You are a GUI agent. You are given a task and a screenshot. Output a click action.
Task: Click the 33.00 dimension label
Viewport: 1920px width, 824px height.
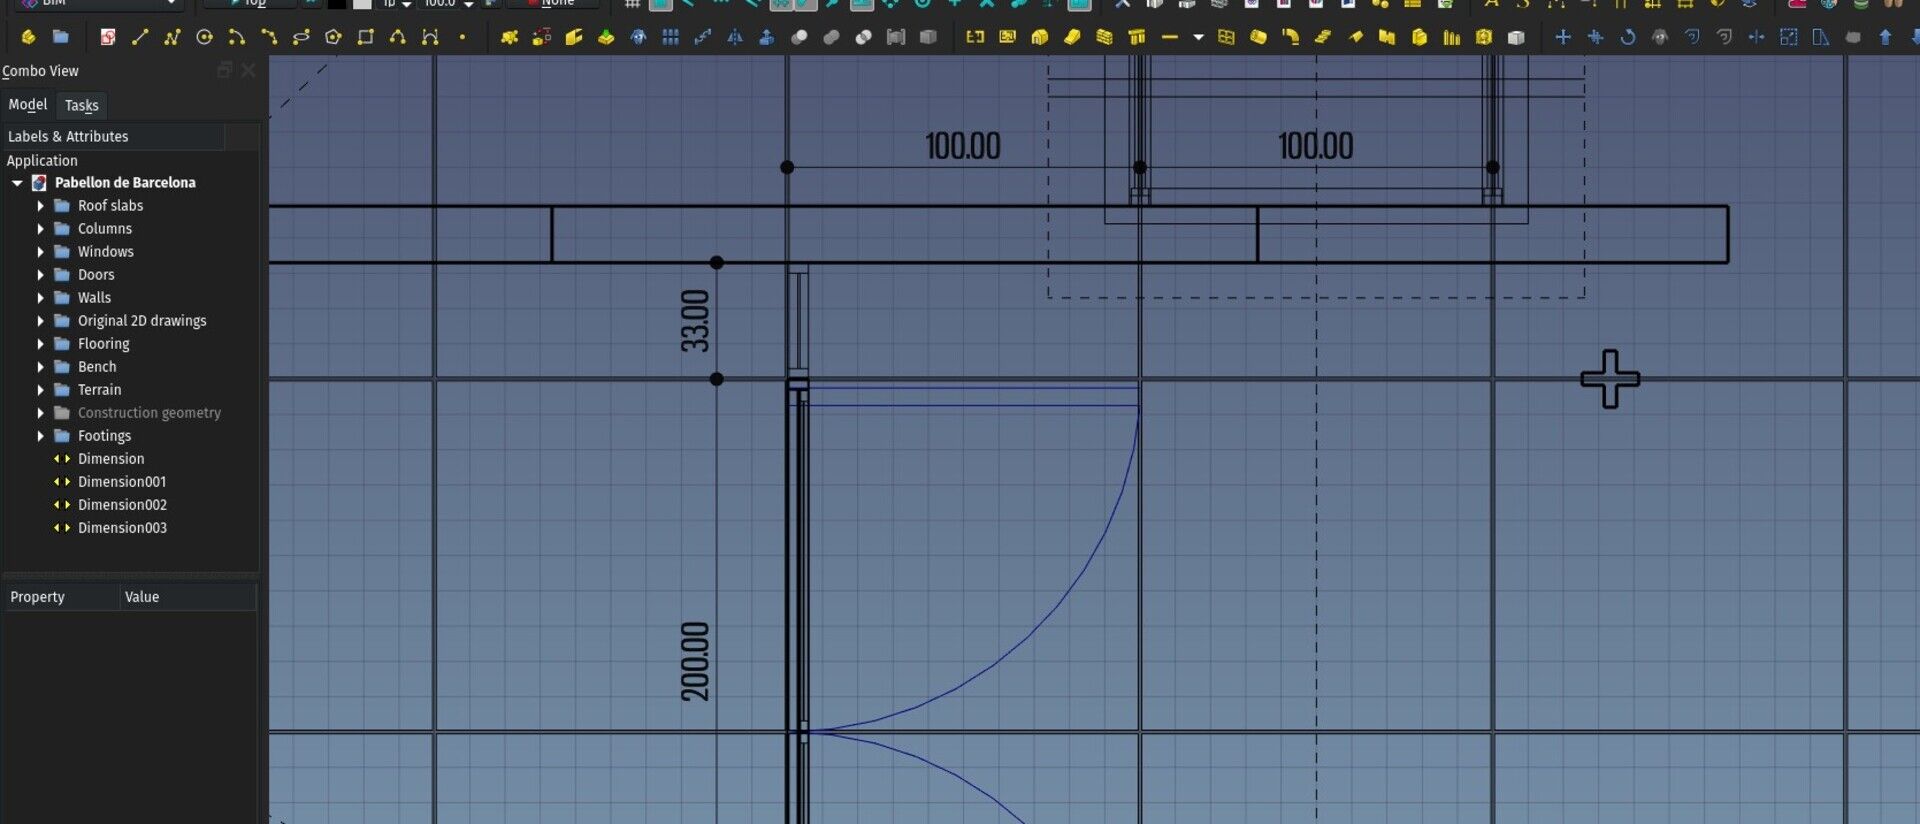coord(695,321)
